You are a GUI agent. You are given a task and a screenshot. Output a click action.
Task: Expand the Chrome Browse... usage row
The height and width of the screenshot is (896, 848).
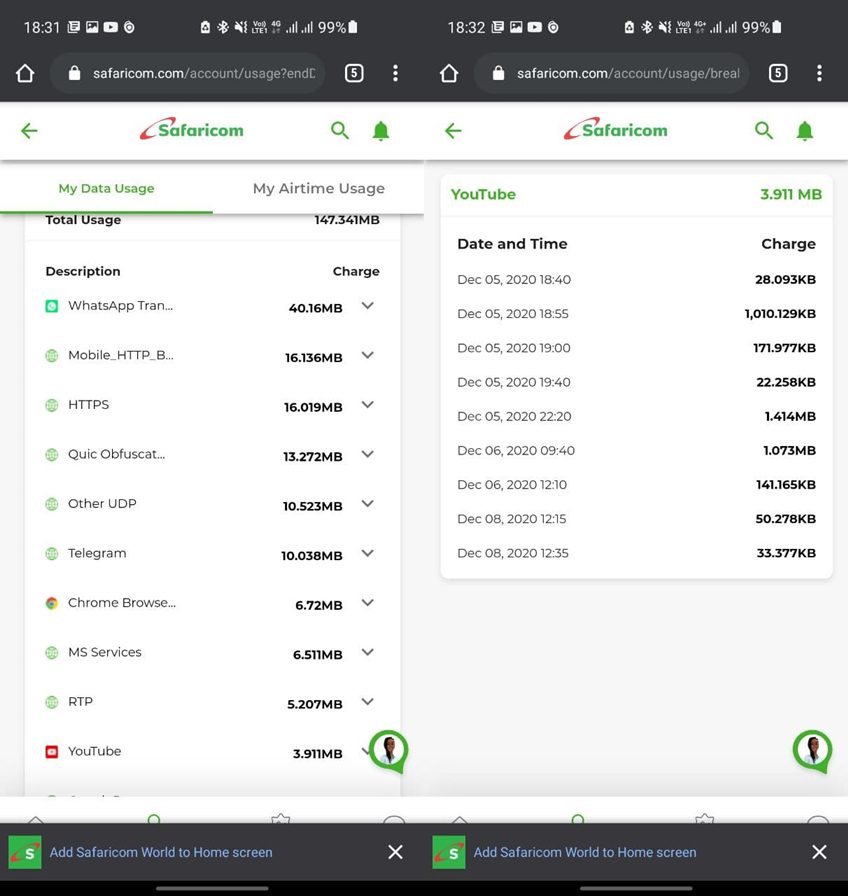point(367,602)
